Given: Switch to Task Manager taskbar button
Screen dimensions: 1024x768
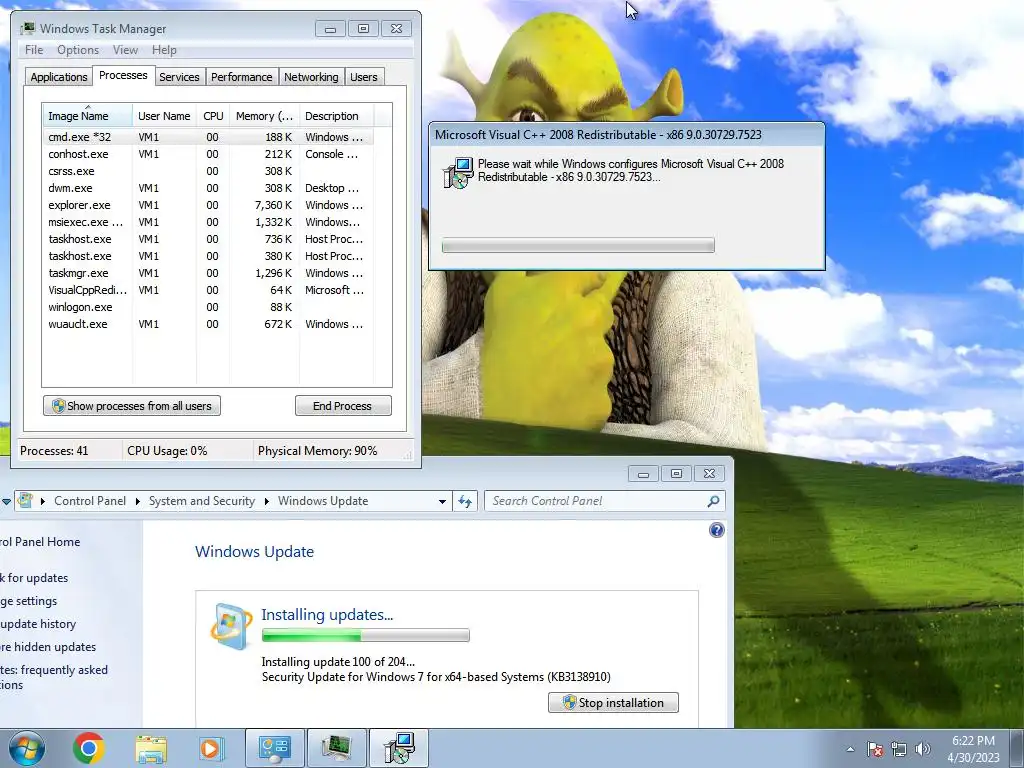Looking at the screenshot, I should [337, 748].
